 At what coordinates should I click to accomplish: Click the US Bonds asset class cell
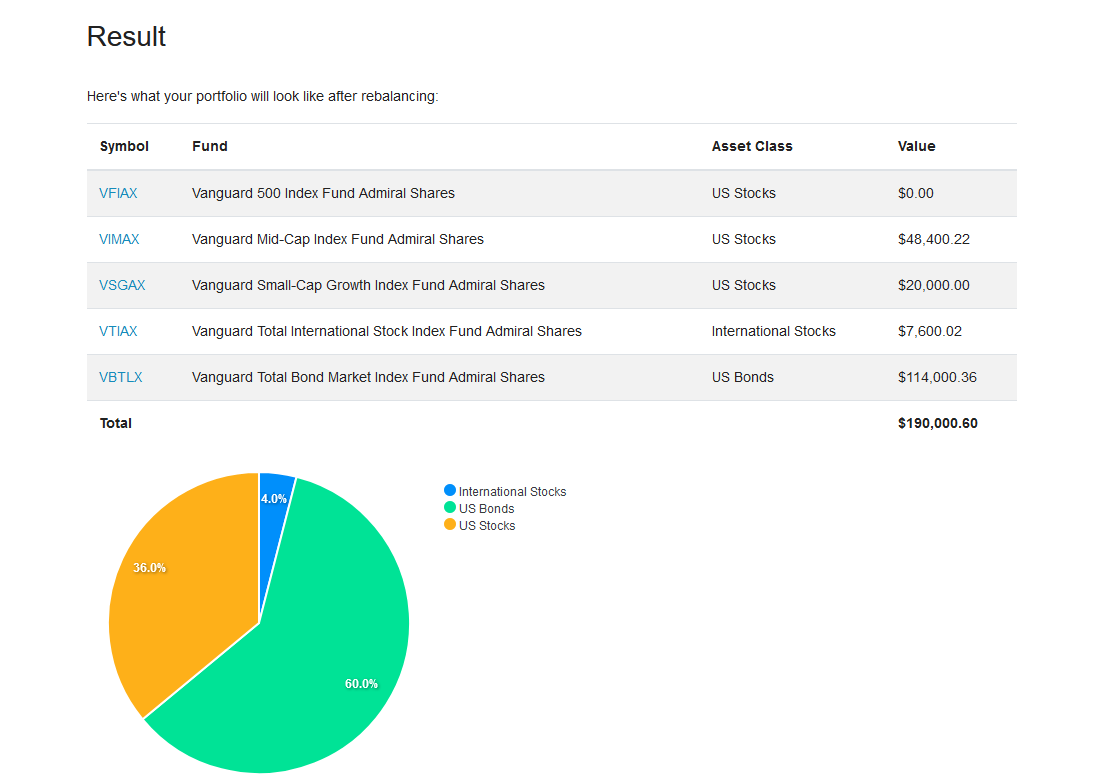[743, 378]
